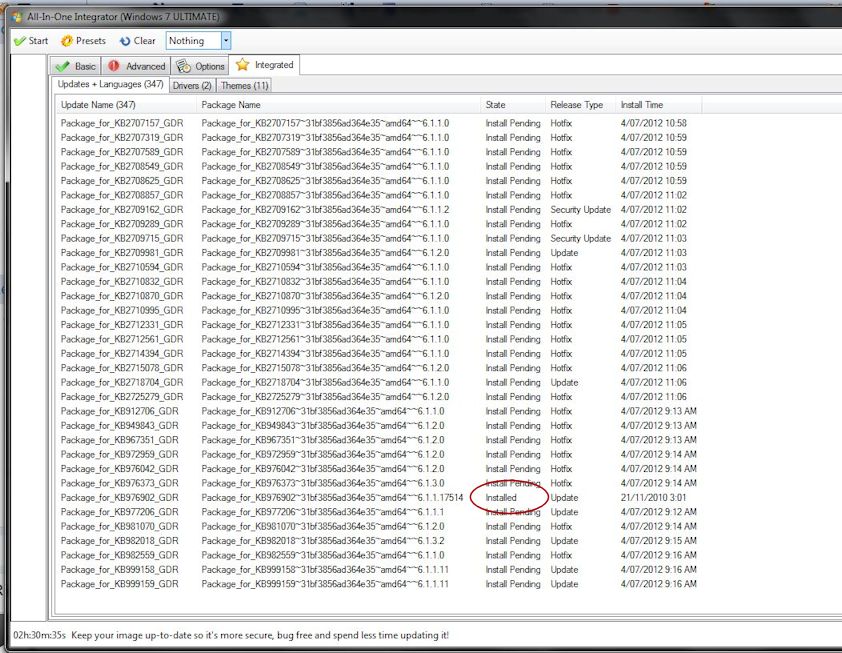Image resolution: width=842 pixels, height=653 pixels.
Task: Open the Themes (11) subtab
Action: tap(244, 85)
